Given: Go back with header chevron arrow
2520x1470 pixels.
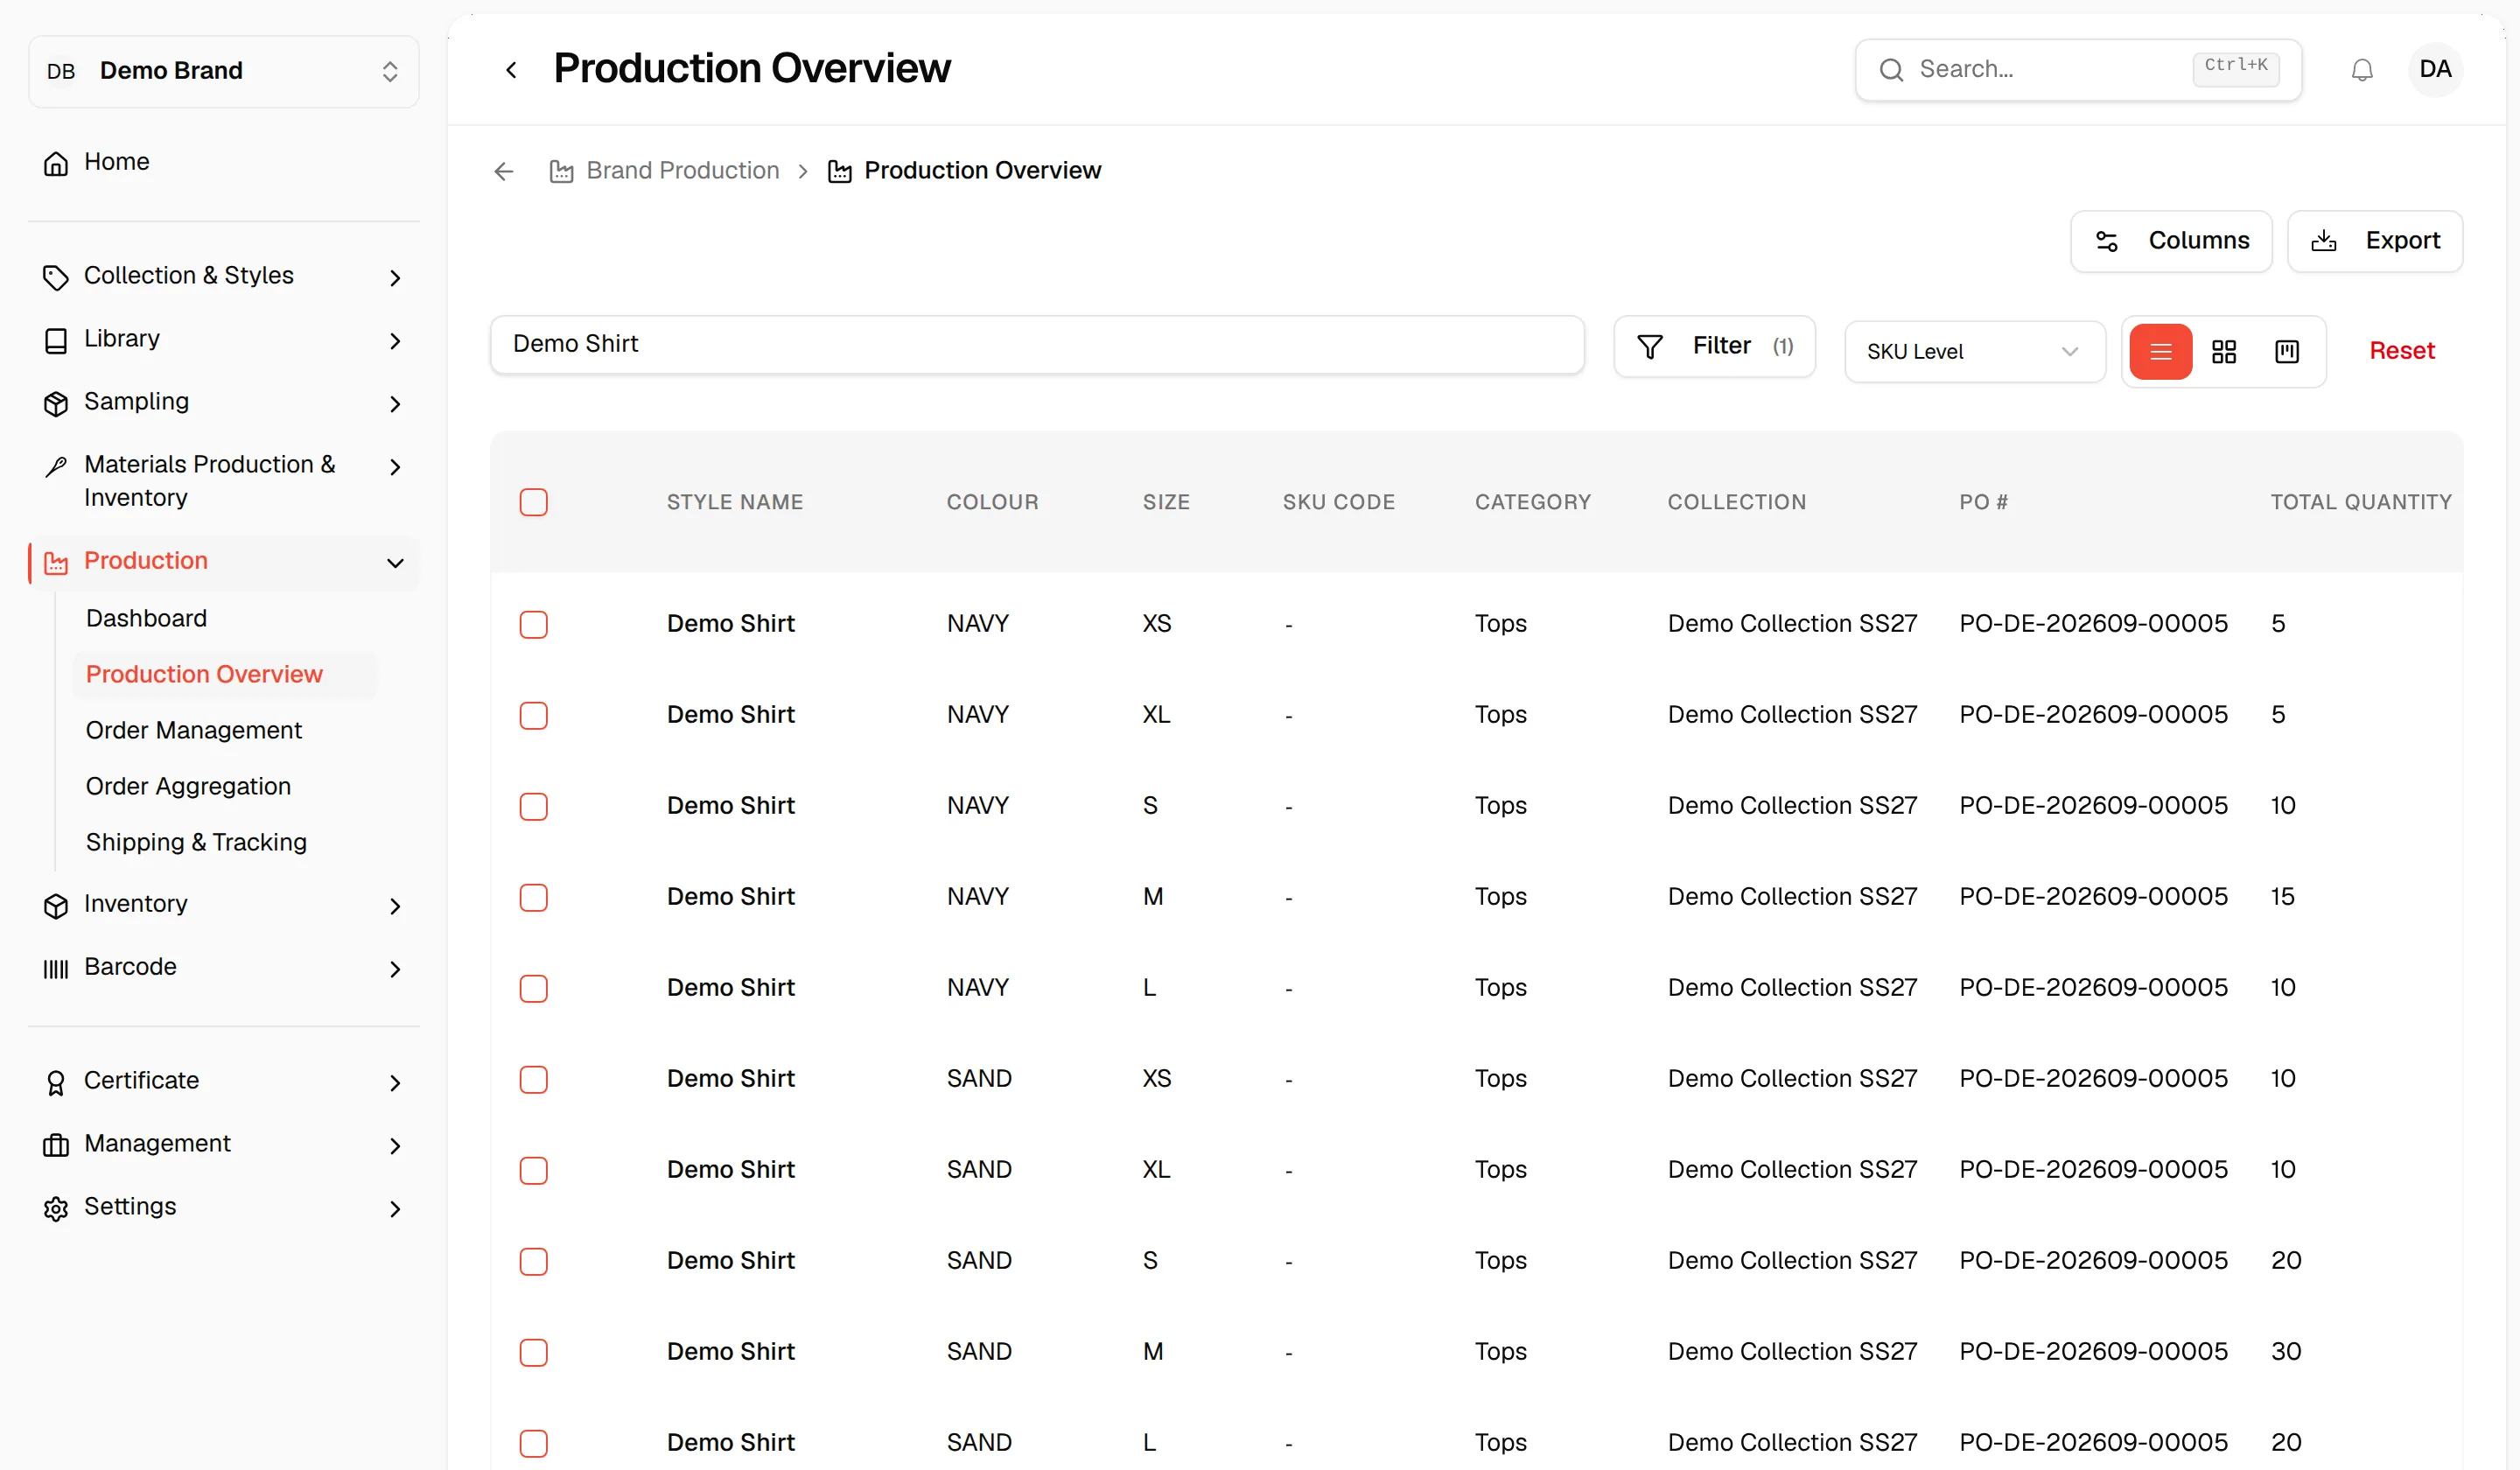Looking at the screenshot, I should (x=511, y=70).
